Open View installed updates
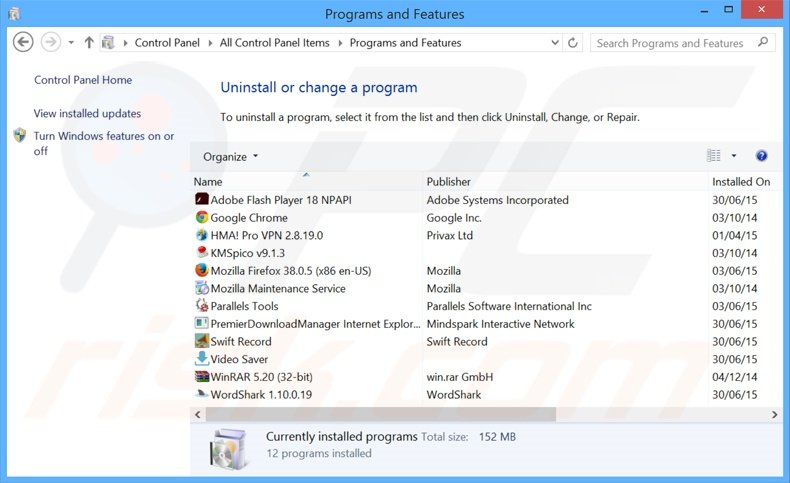 [87, 113]
